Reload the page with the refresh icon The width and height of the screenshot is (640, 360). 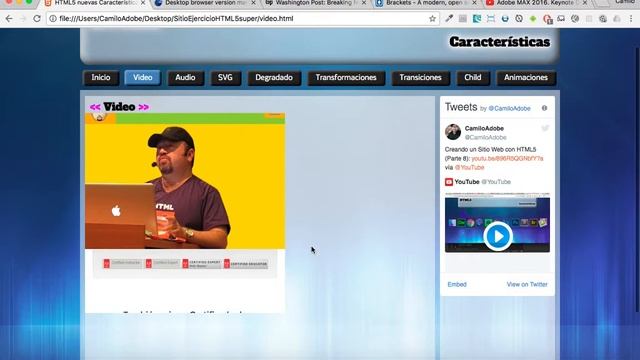tap(37, 18)
